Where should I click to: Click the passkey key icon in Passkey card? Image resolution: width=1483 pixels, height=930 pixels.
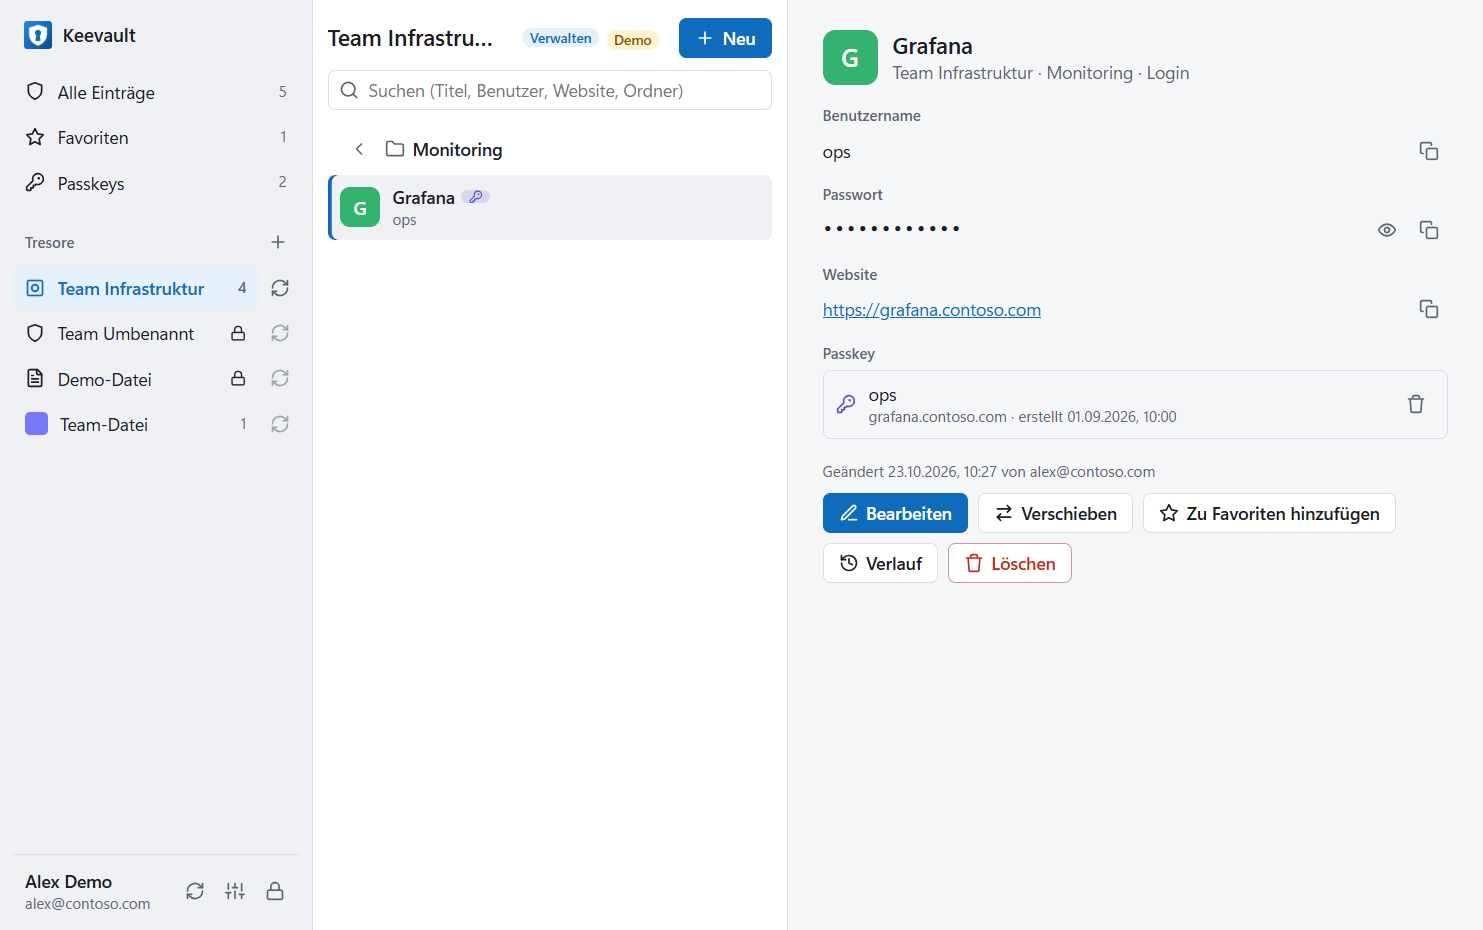(846, 404)
